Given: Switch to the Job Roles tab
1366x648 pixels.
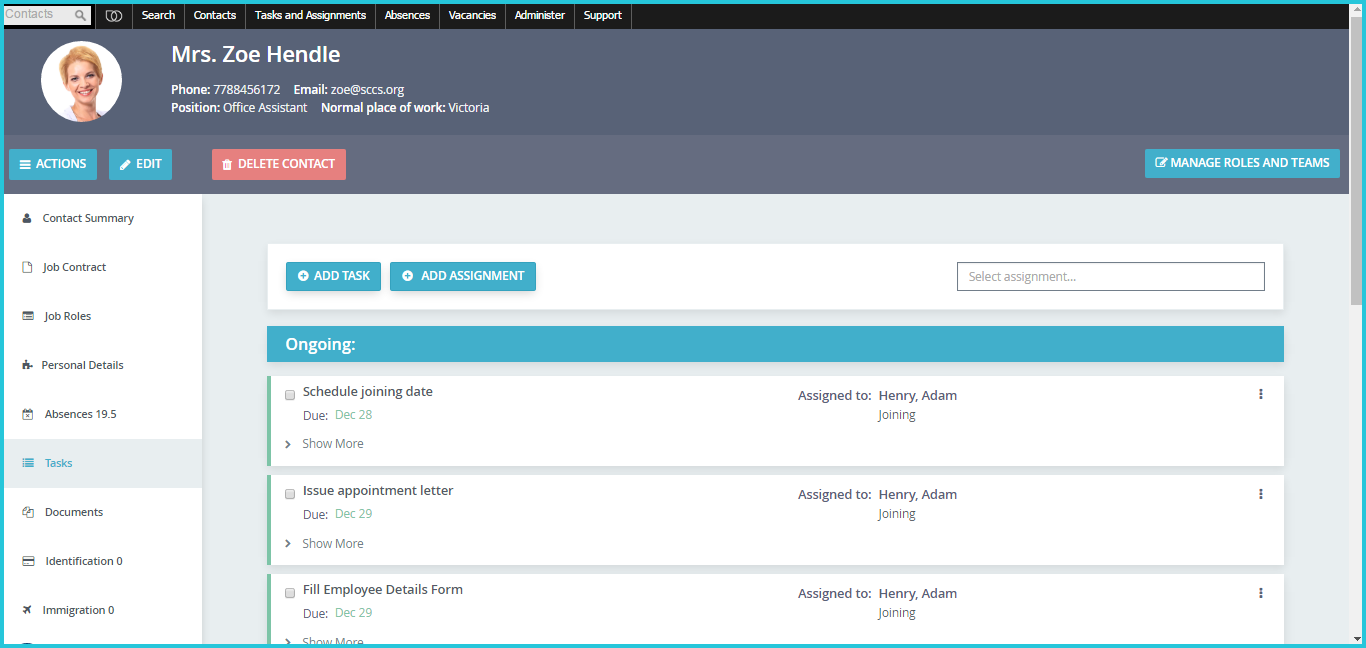Looking at the screenshot, I should point(103,316).
